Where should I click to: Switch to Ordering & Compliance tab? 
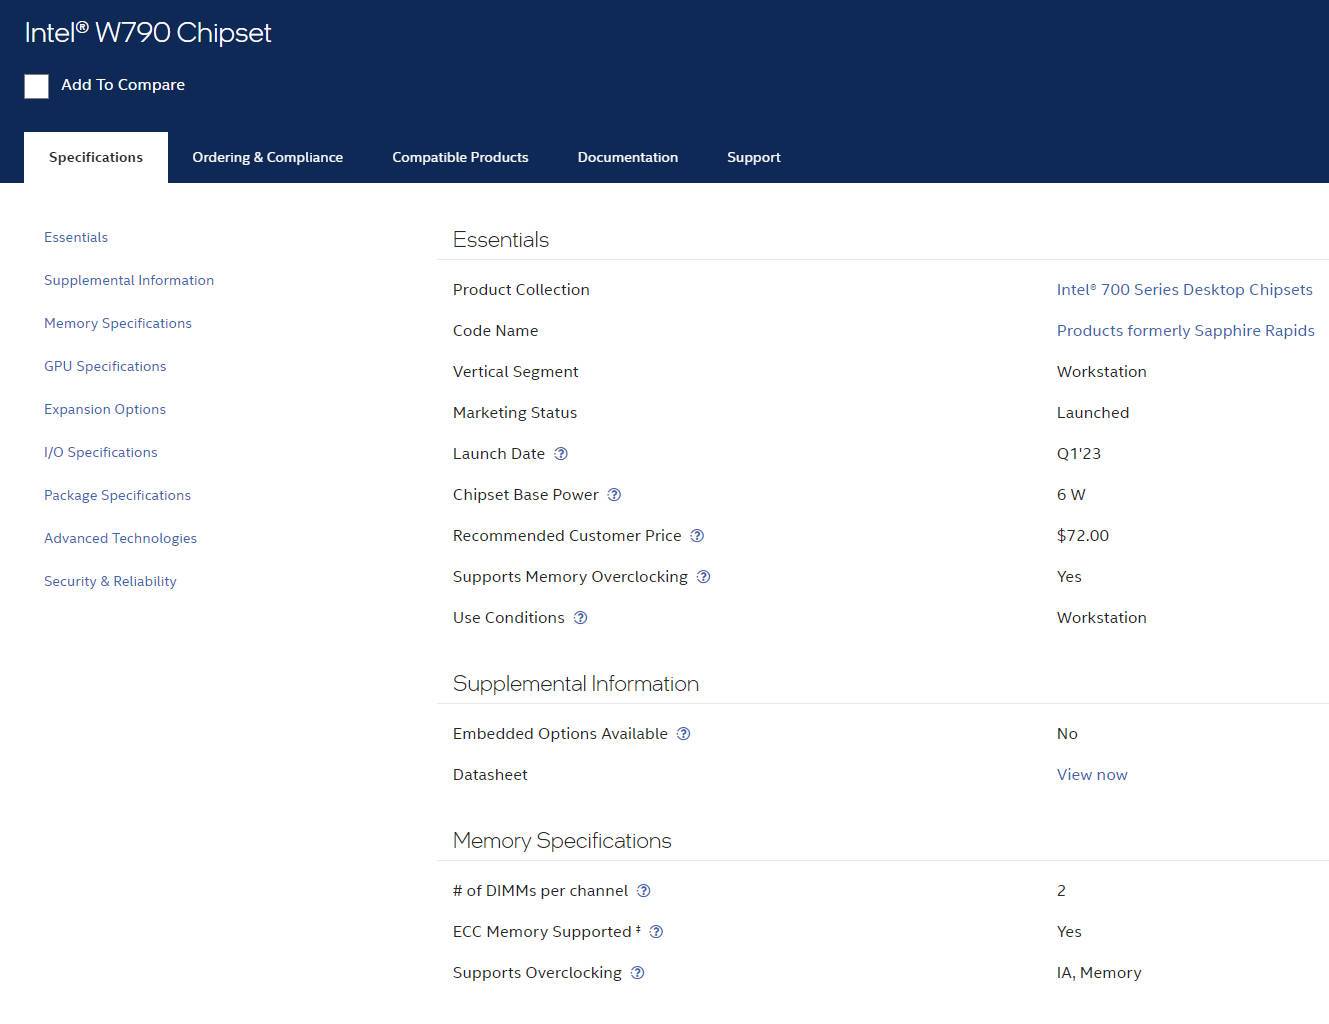267,157
